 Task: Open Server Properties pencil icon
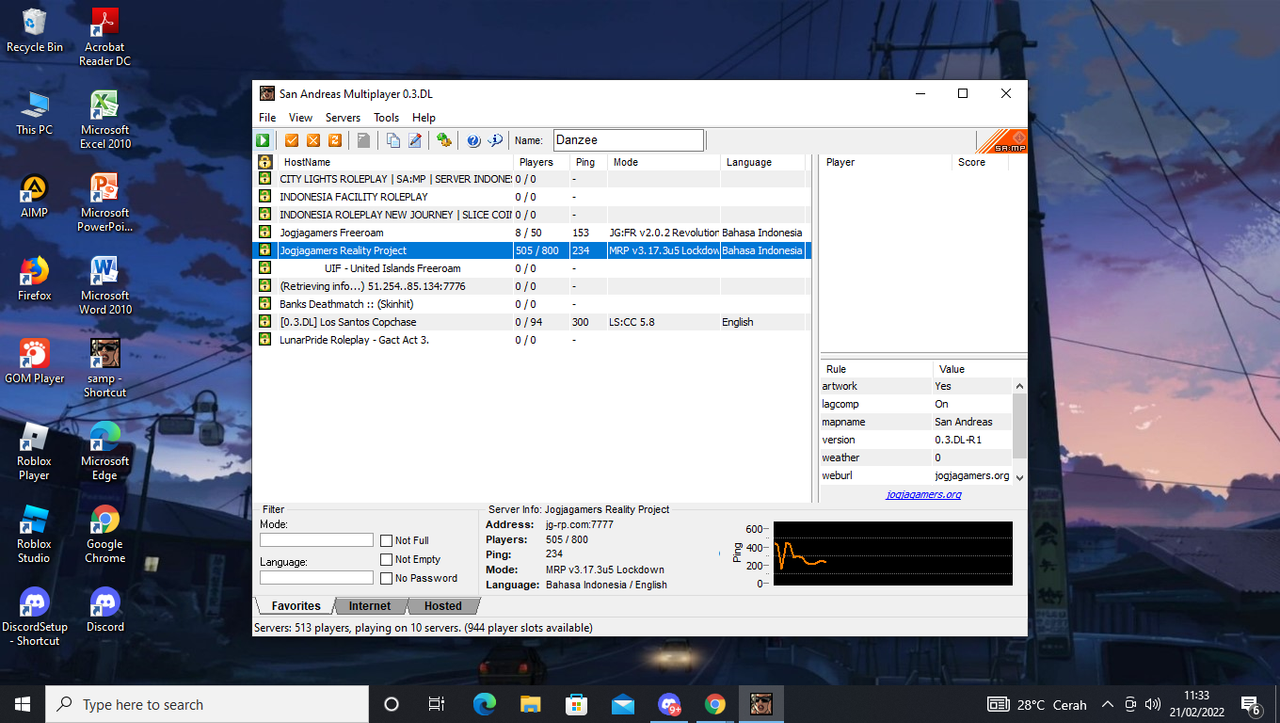[x=415, y=141]
